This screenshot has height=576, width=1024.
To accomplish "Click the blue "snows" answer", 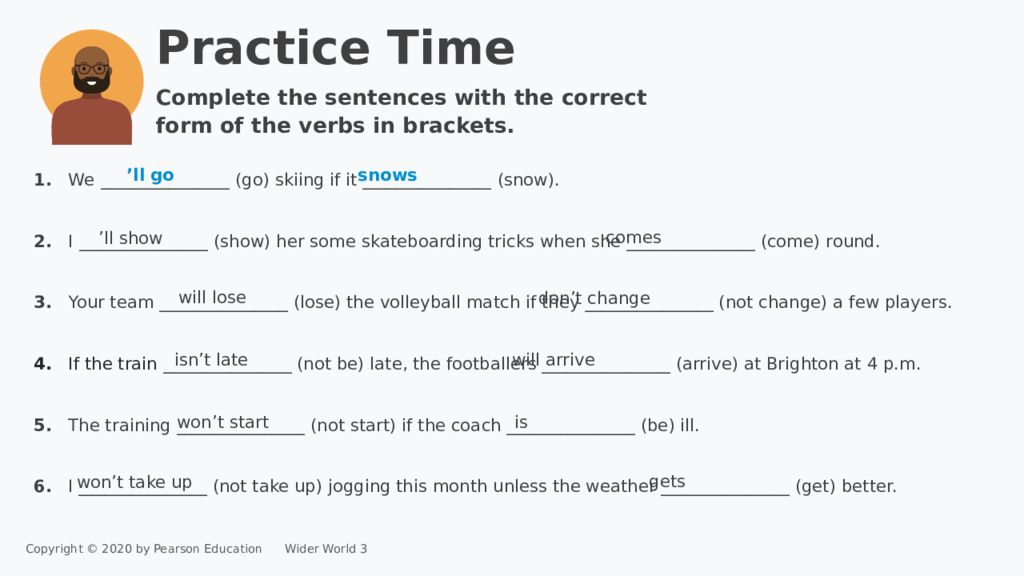I will pyautogui.click(x=387, y=175).
